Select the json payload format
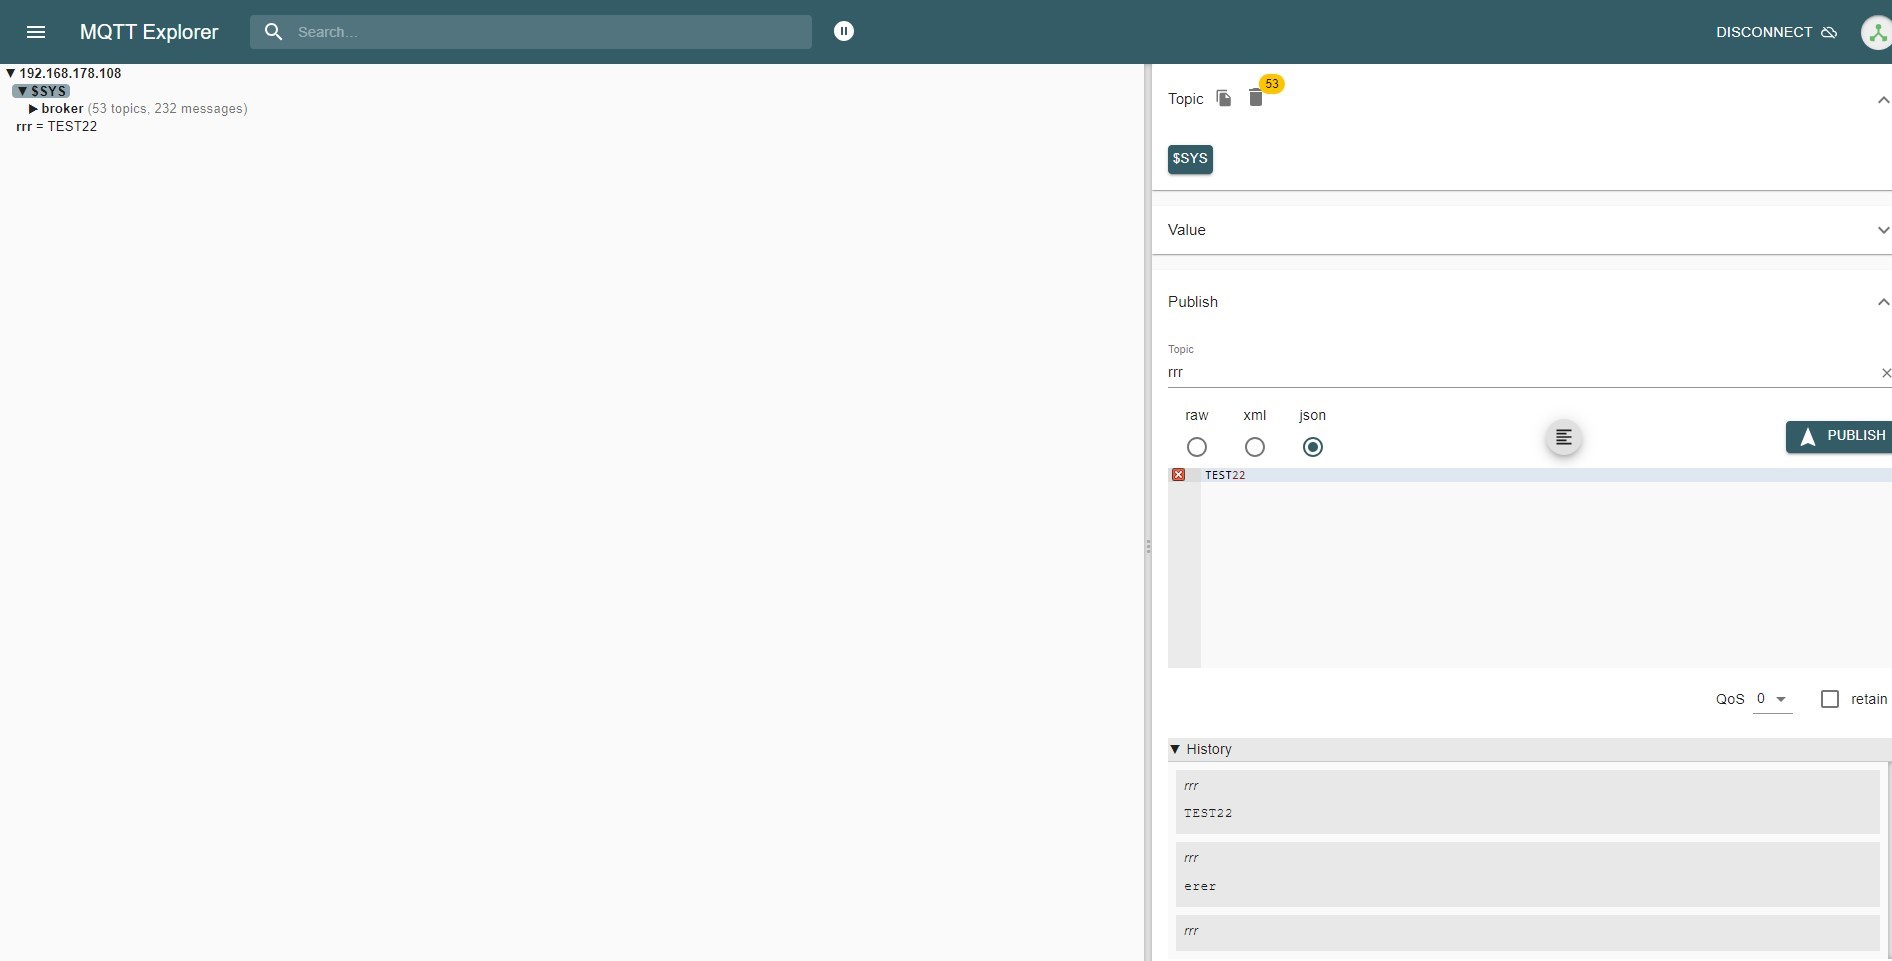 pos(1313,447)
